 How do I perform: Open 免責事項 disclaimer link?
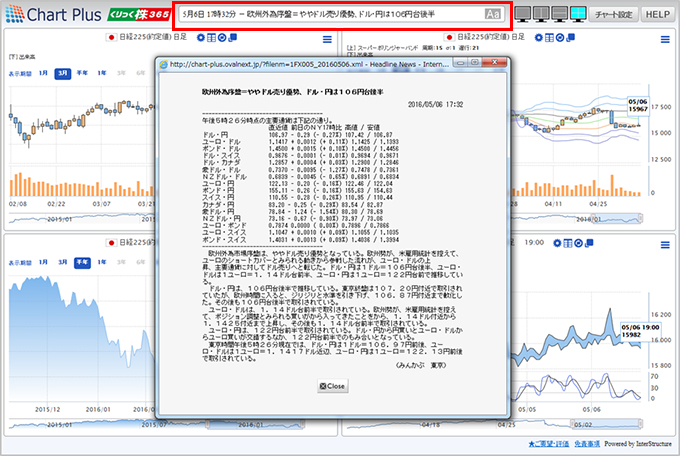tap(587, 444)
